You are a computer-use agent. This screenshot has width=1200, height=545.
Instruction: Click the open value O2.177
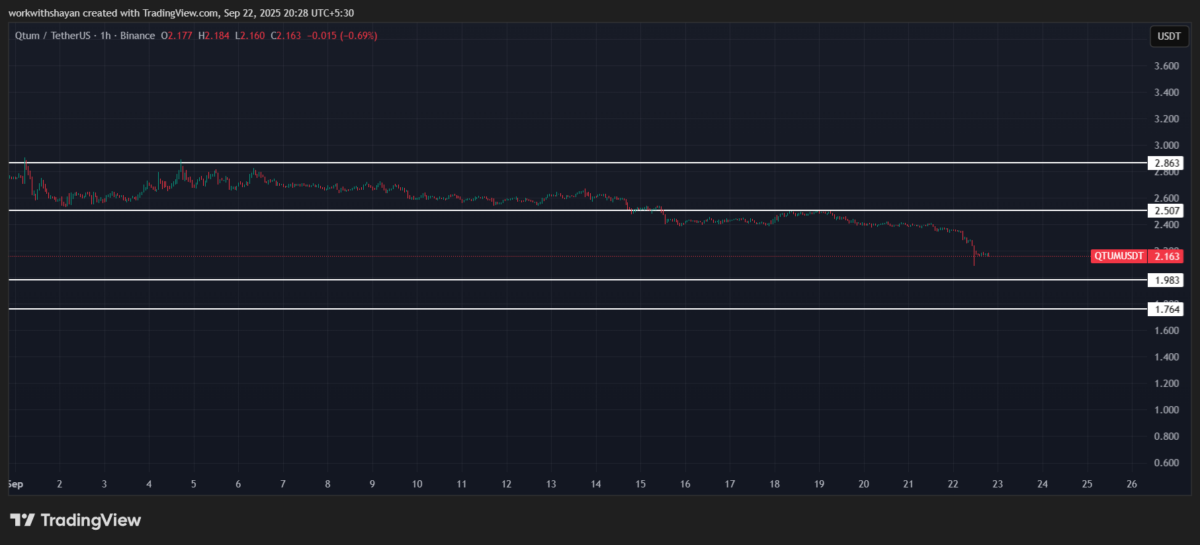coord(177,36)
